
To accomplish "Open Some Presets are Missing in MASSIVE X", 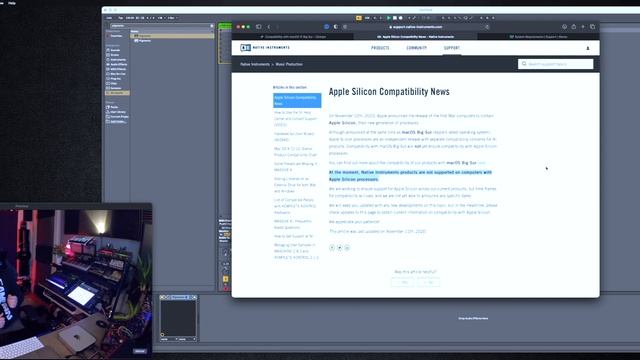I will (295, 167).
